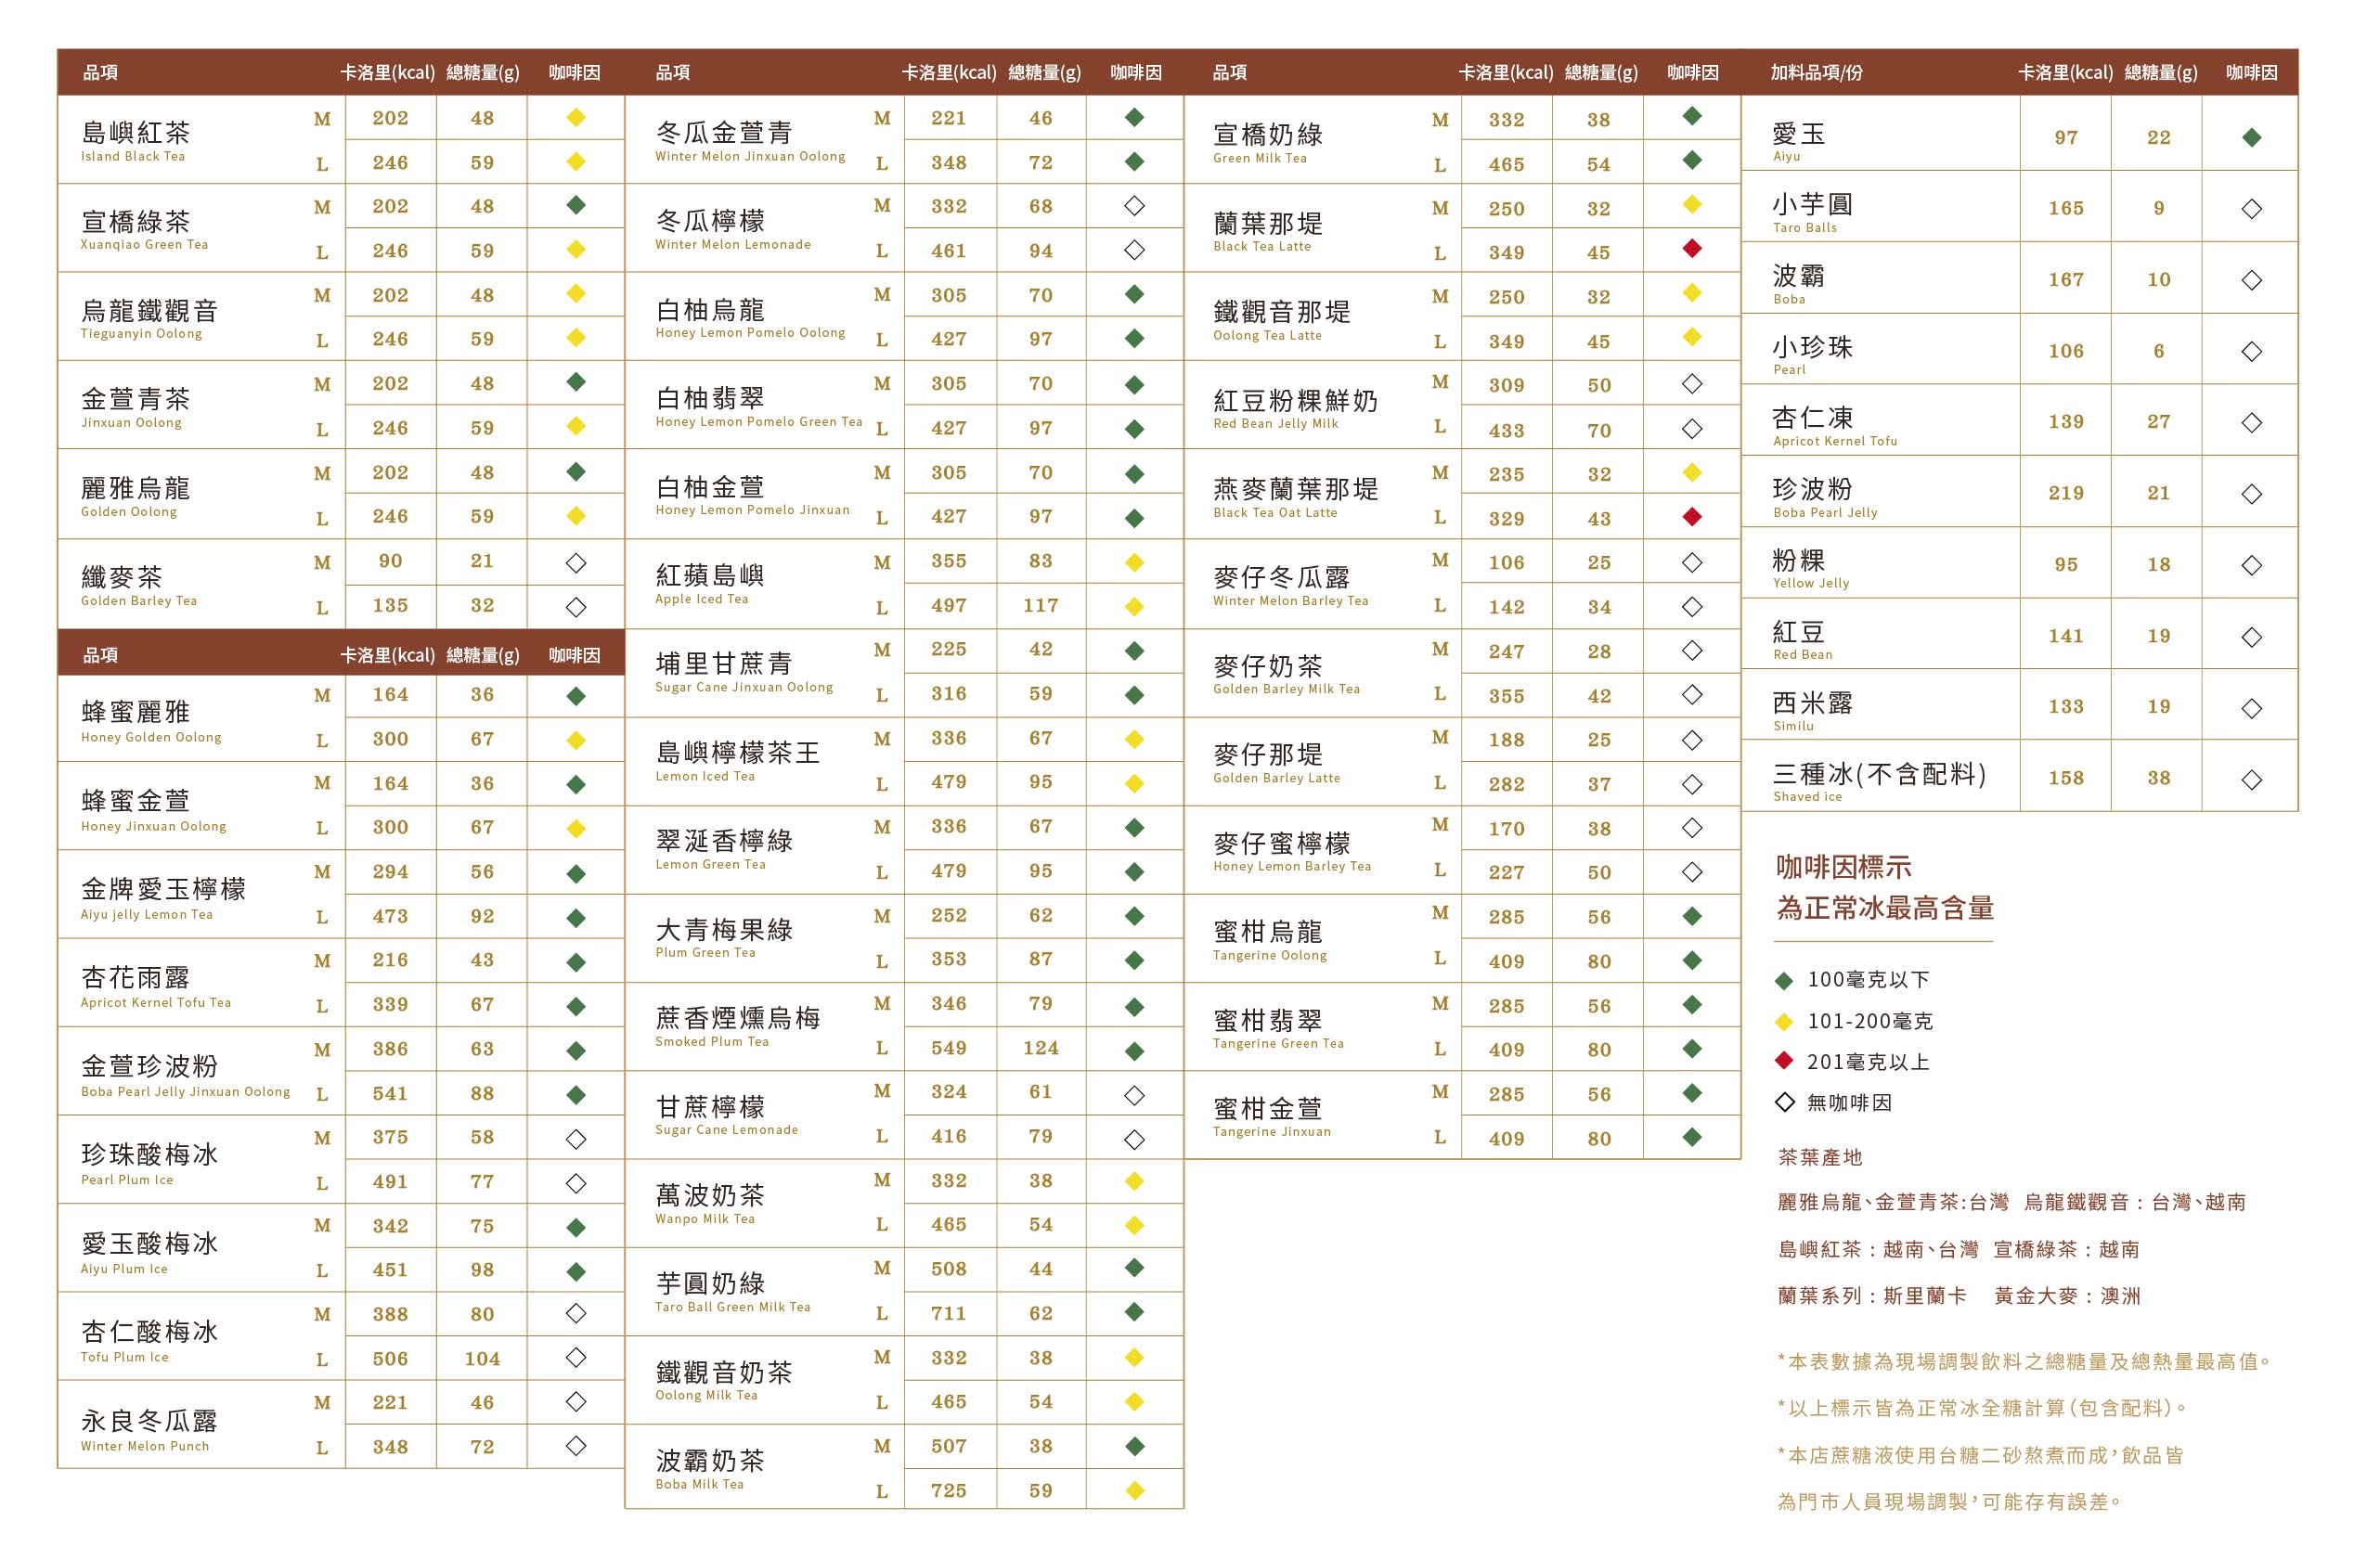Click red caffeine diamond for Black Tea Oat Latte L

click(x=1691, y=517)
